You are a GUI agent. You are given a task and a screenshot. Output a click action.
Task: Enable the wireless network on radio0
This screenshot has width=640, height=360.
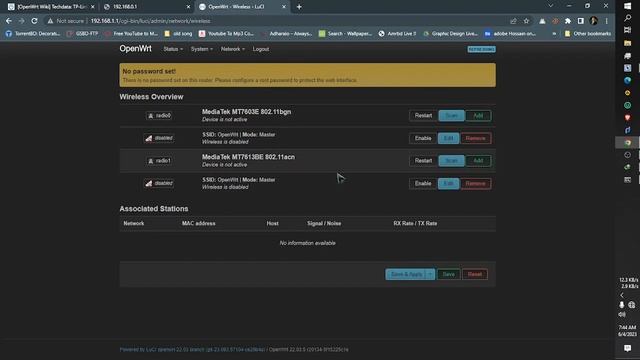(x=423, y=138)
